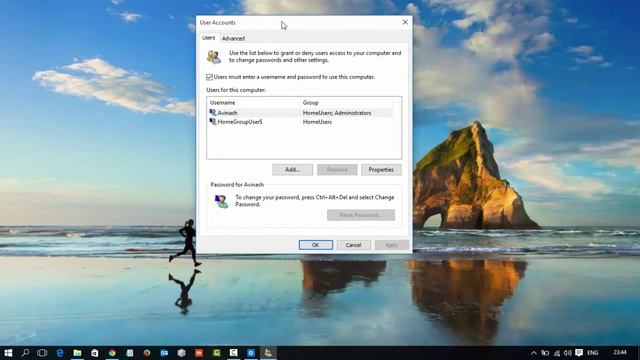Close the User Accounts dialog
The image size is (640, 360).
(405, 22)
